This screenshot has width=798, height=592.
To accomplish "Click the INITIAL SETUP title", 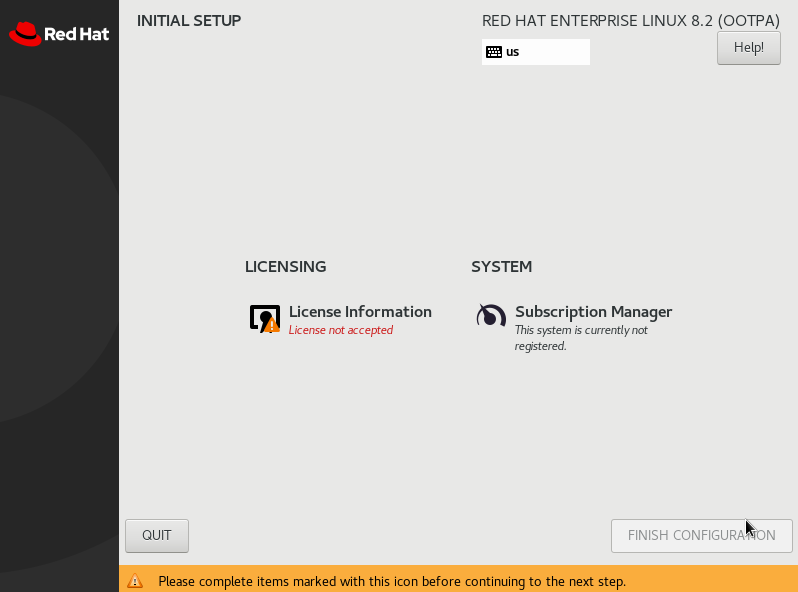I will 189,20.
